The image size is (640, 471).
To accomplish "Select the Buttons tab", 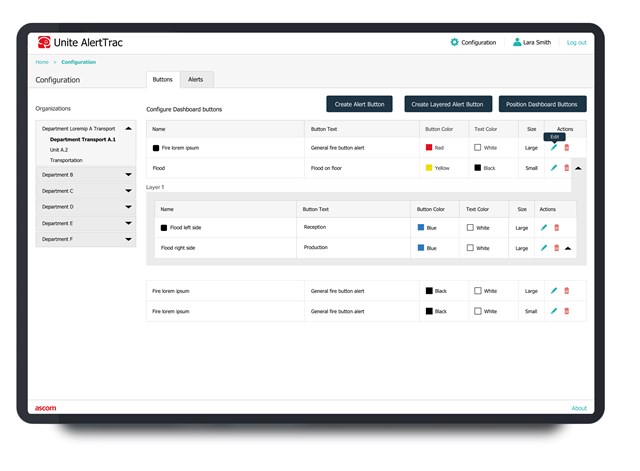I will click(163, 79).
